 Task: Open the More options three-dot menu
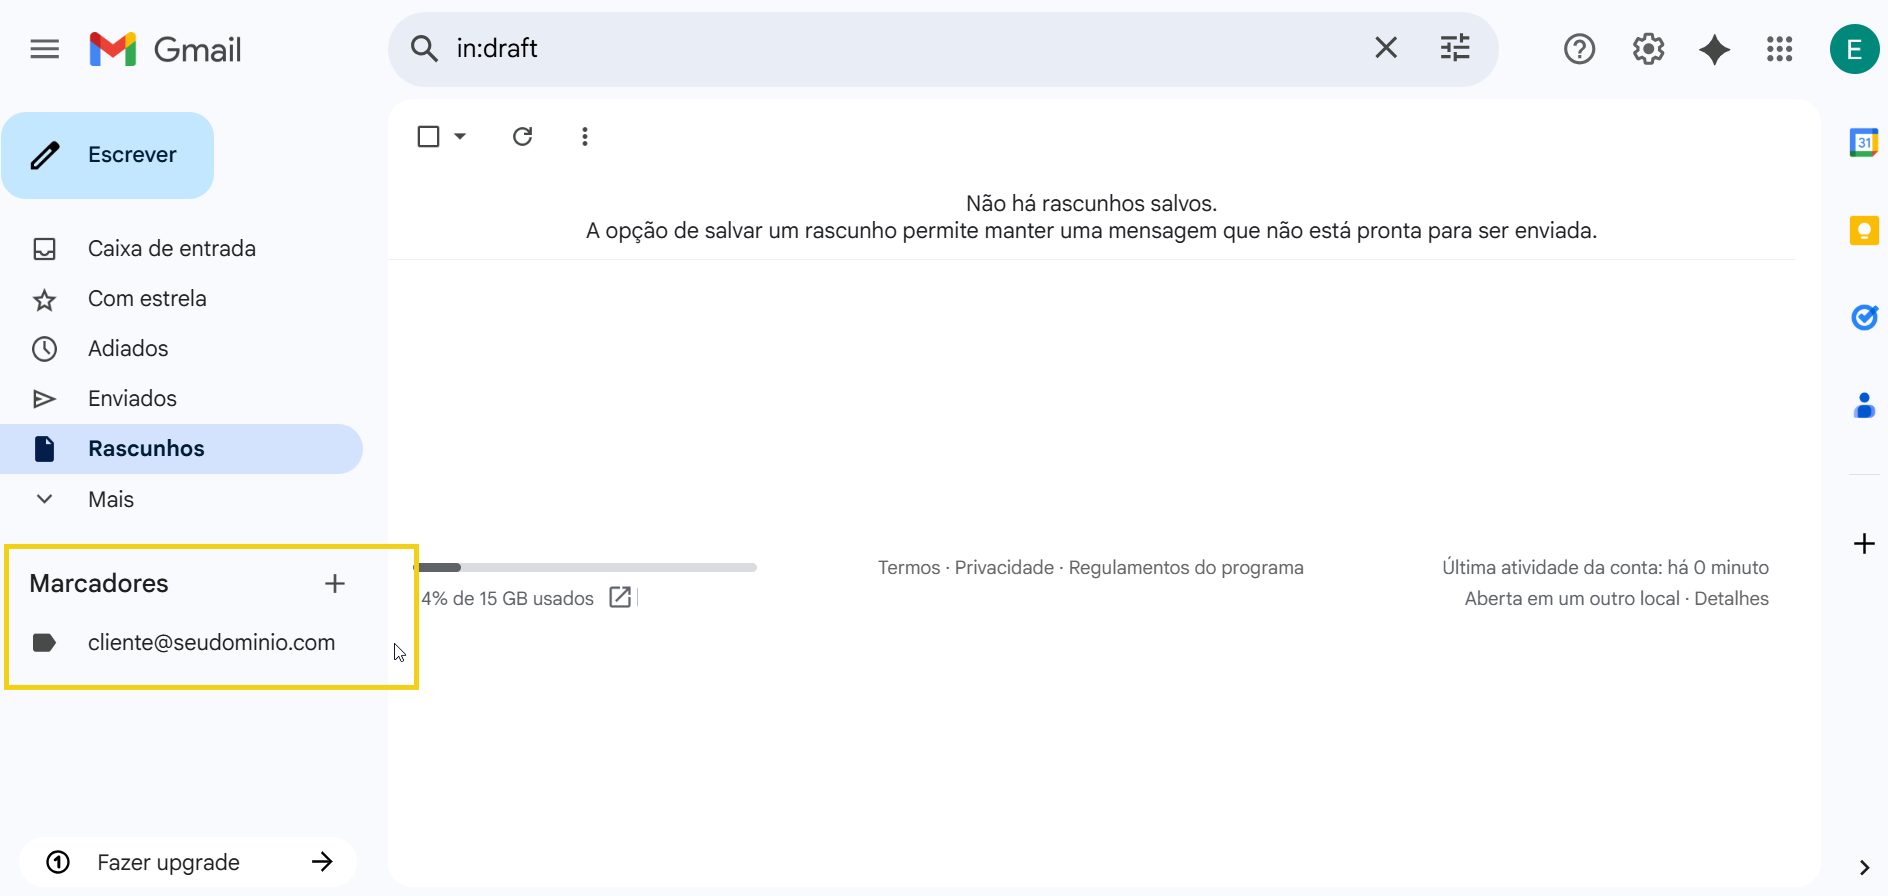click(x=585, y=136)
